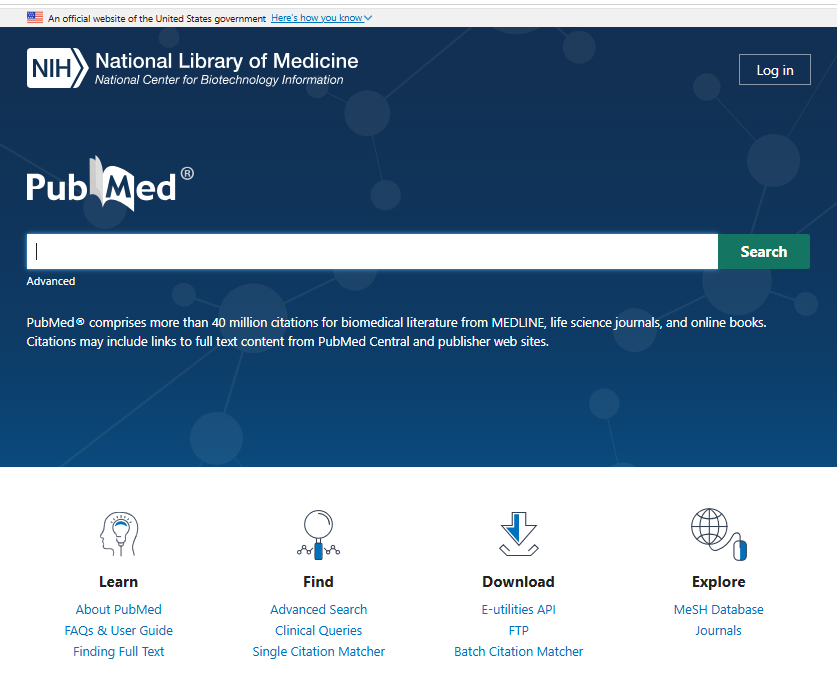The image size is (837, 682).
Task: Click the US flag icon
Action: tap(35, 18)
